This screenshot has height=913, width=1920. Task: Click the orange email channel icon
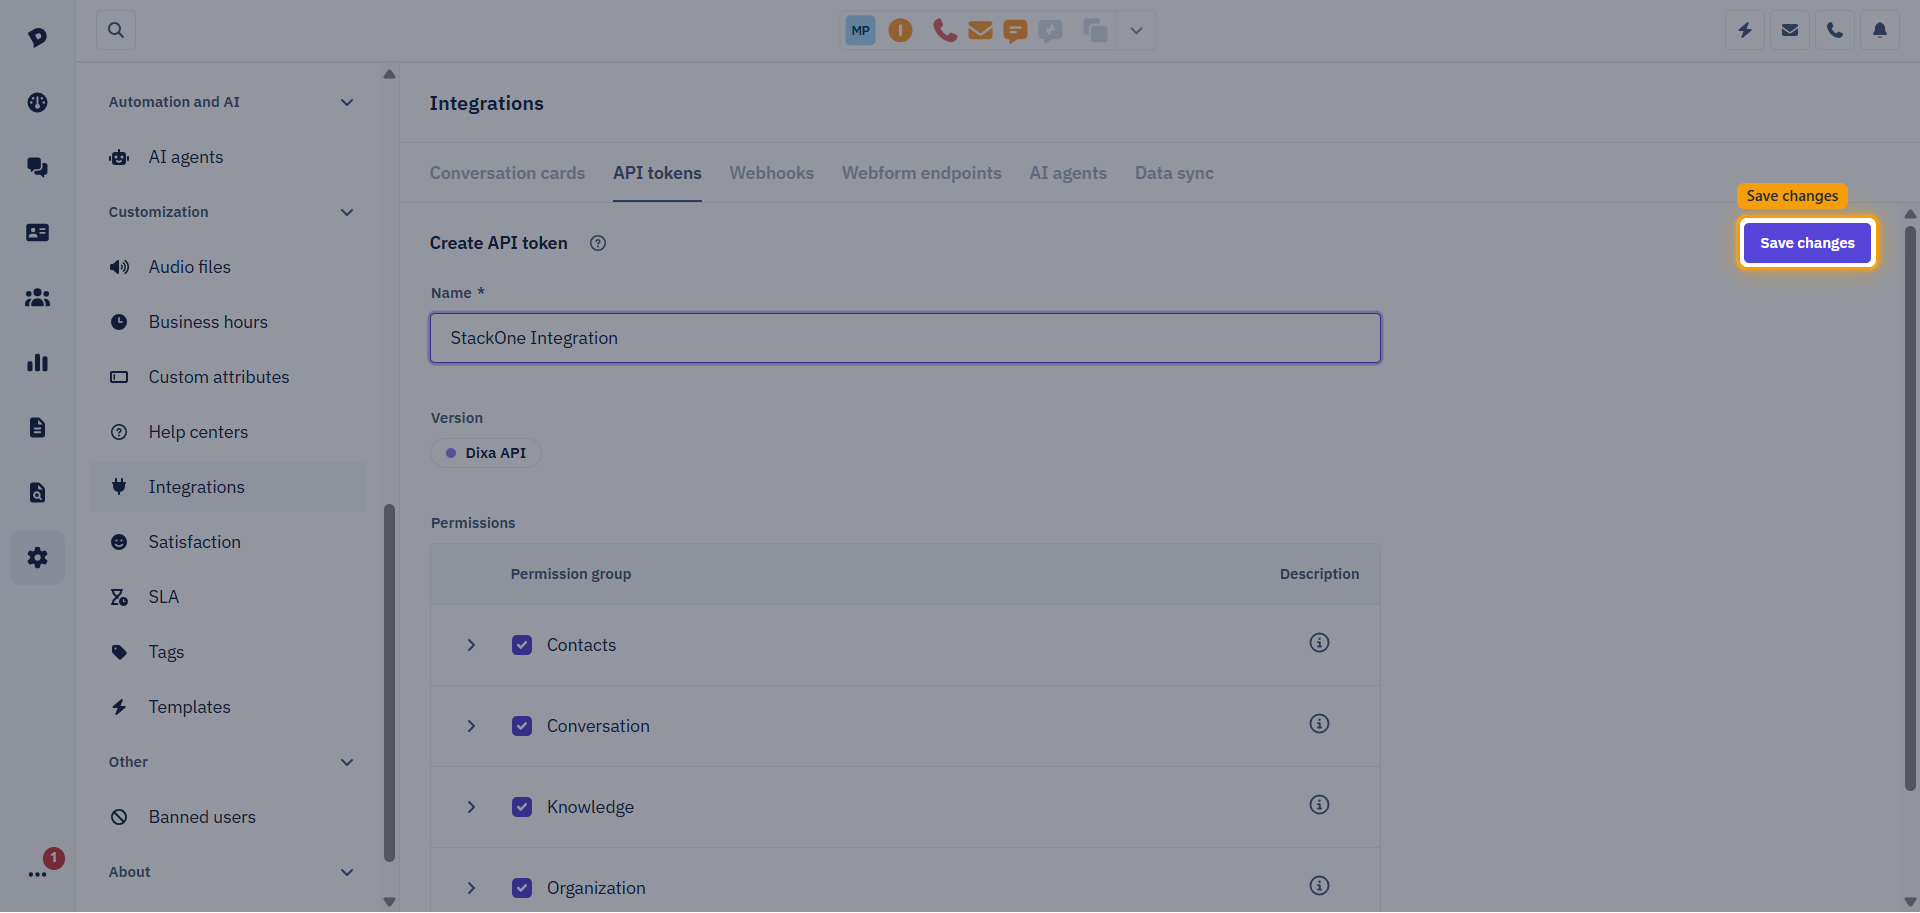pyautogui.click(x=980, y=31)
